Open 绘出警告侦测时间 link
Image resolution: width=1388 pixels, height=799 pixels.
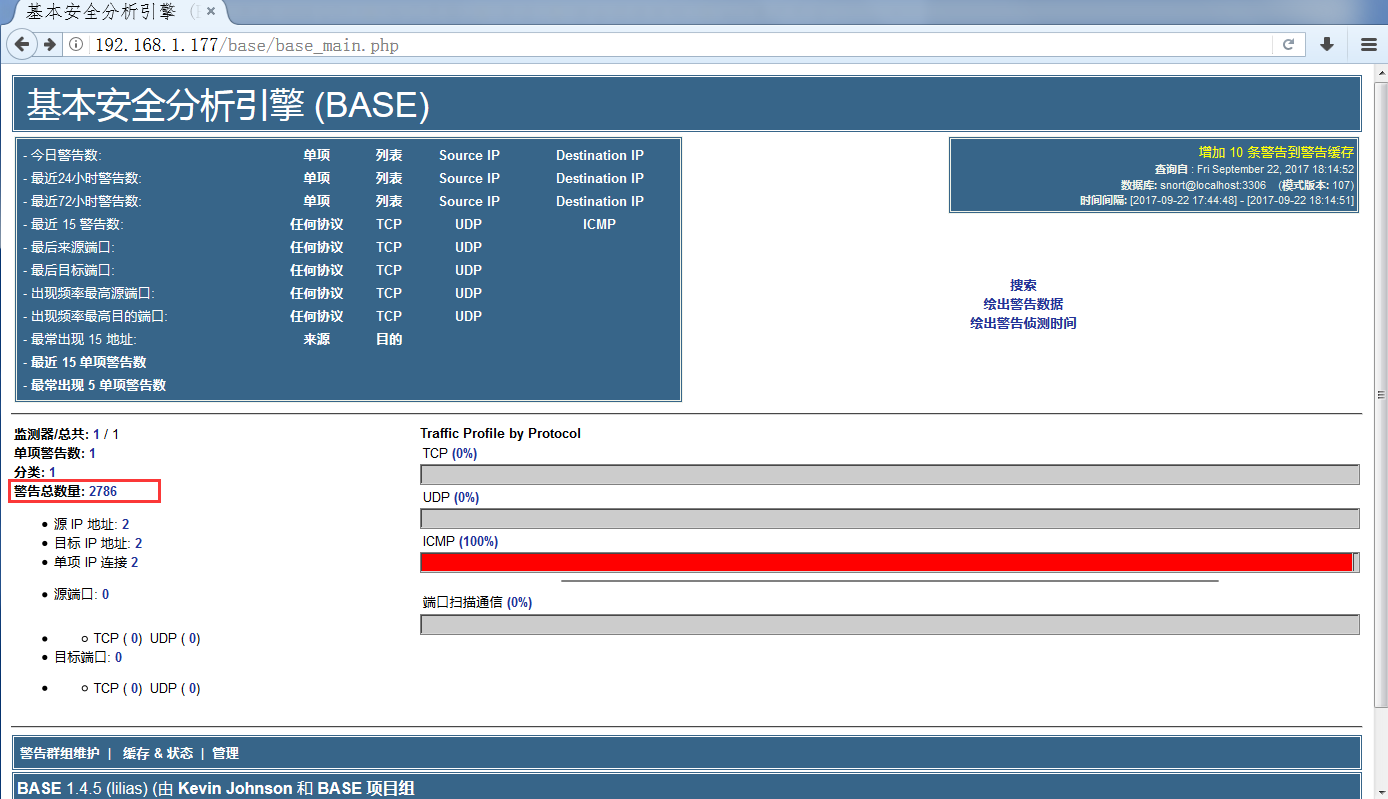click(x=1023, y=323)
